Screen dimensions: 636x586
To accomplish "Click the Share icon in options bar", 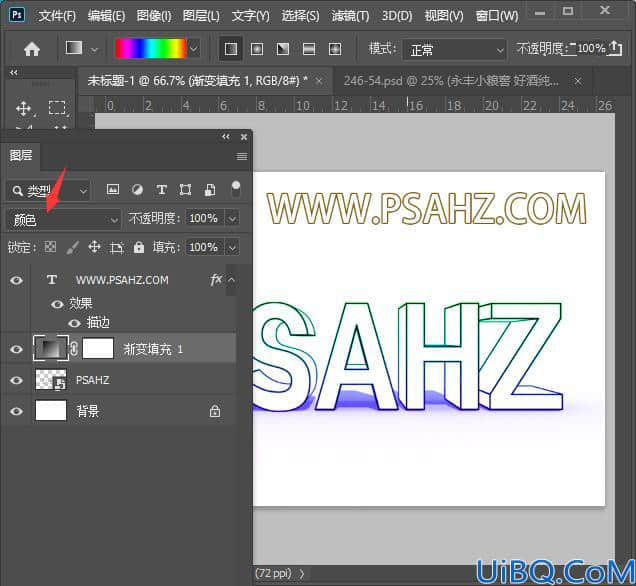I will 616,48.
